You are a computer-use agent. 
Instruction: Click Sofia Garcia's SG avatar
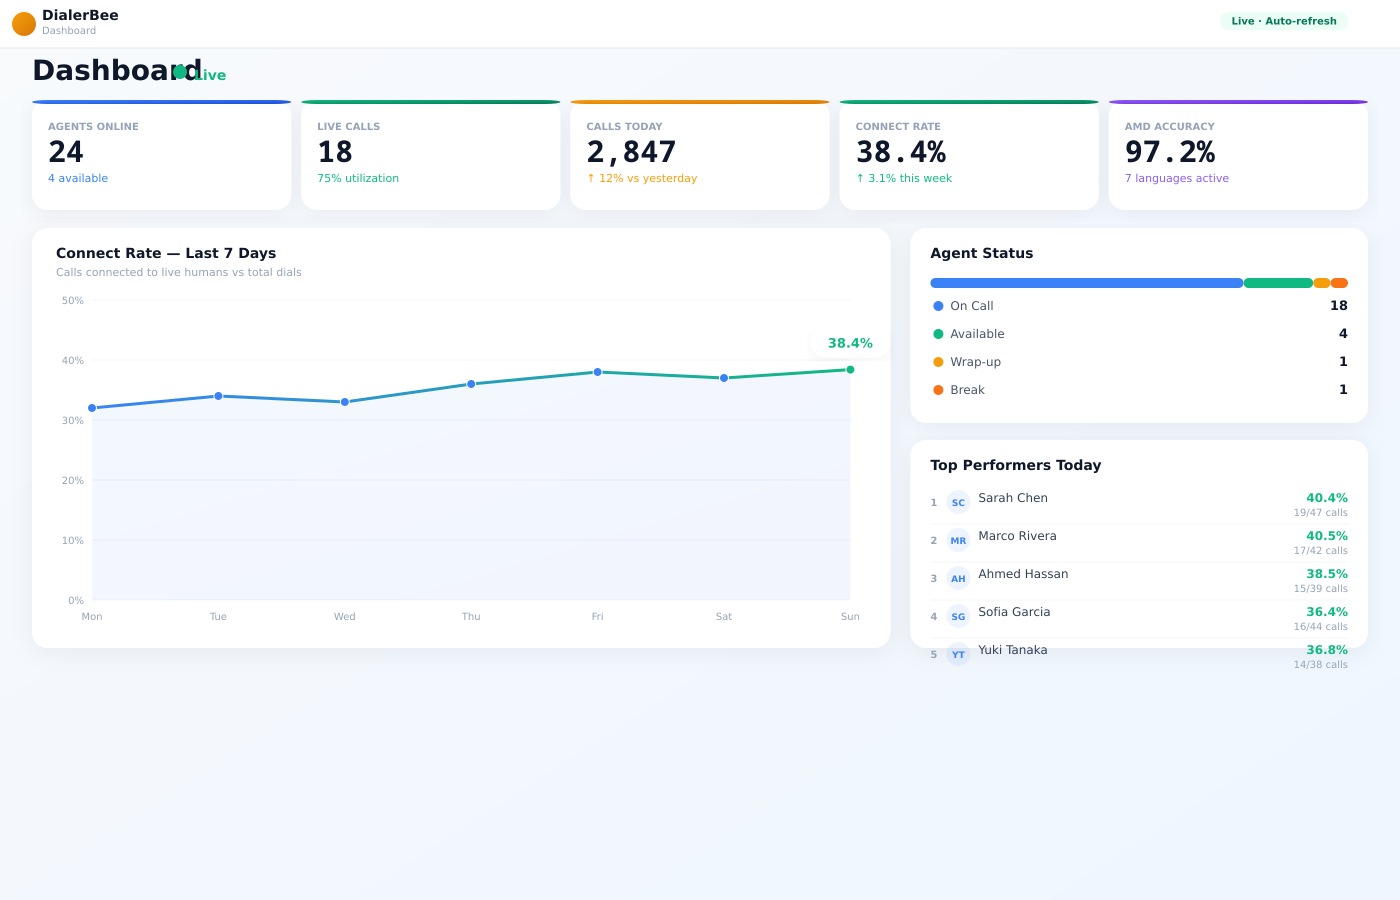[x=958, y=617]
